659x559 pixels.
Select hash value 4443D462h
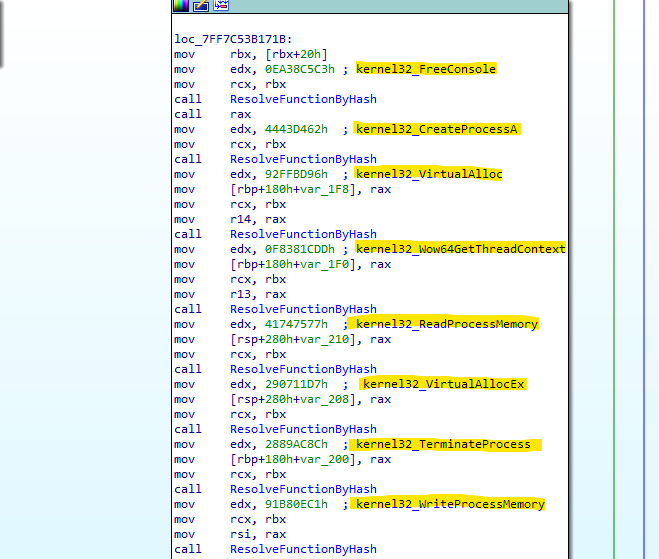coord(296,129)
